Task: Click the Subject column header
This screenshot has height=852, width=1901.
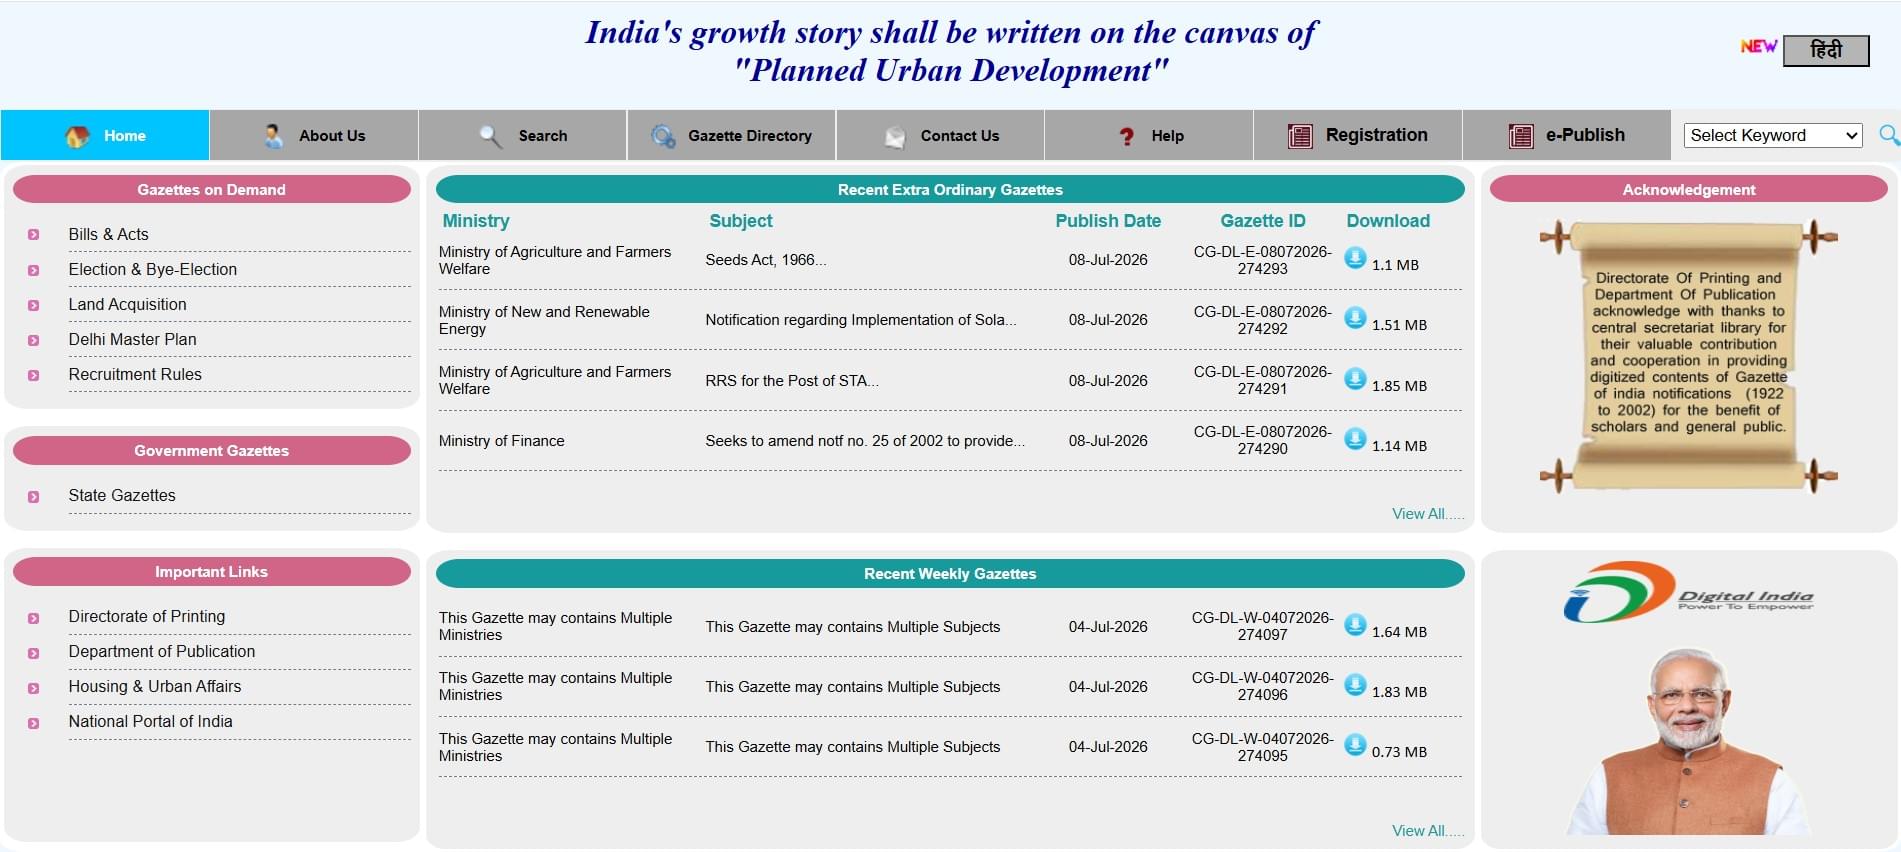Action: (x=741, y=221)
